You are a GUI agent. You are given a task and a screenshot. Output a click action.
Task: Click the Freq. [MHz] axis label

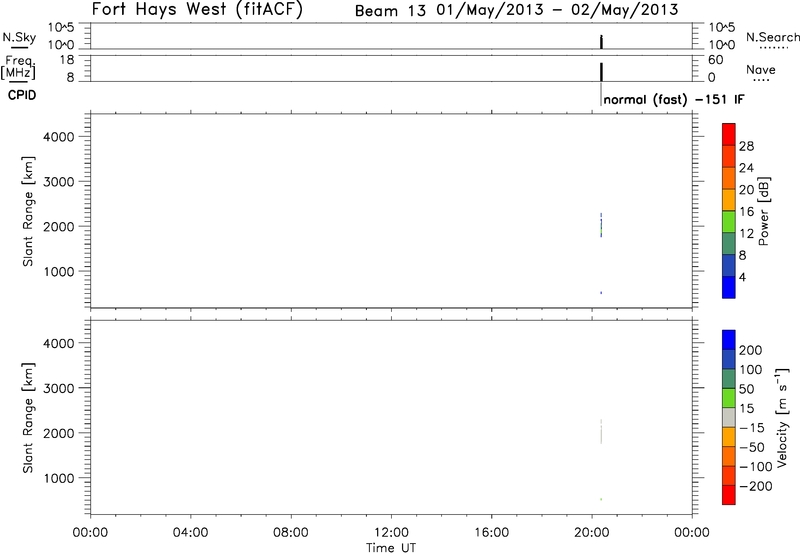(x=18, y=68)
